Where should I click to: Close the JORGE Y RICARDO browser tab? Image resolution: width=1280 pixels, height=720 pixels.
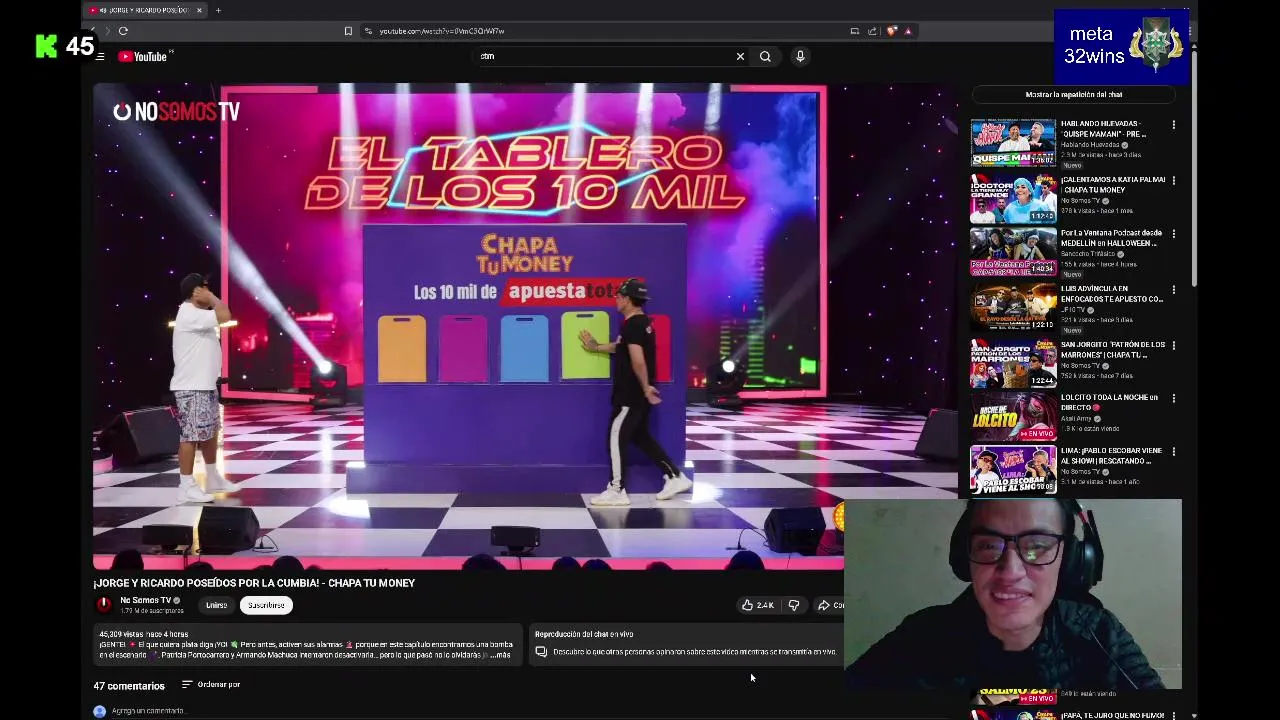pyautogui.click(x=199, y=10)
